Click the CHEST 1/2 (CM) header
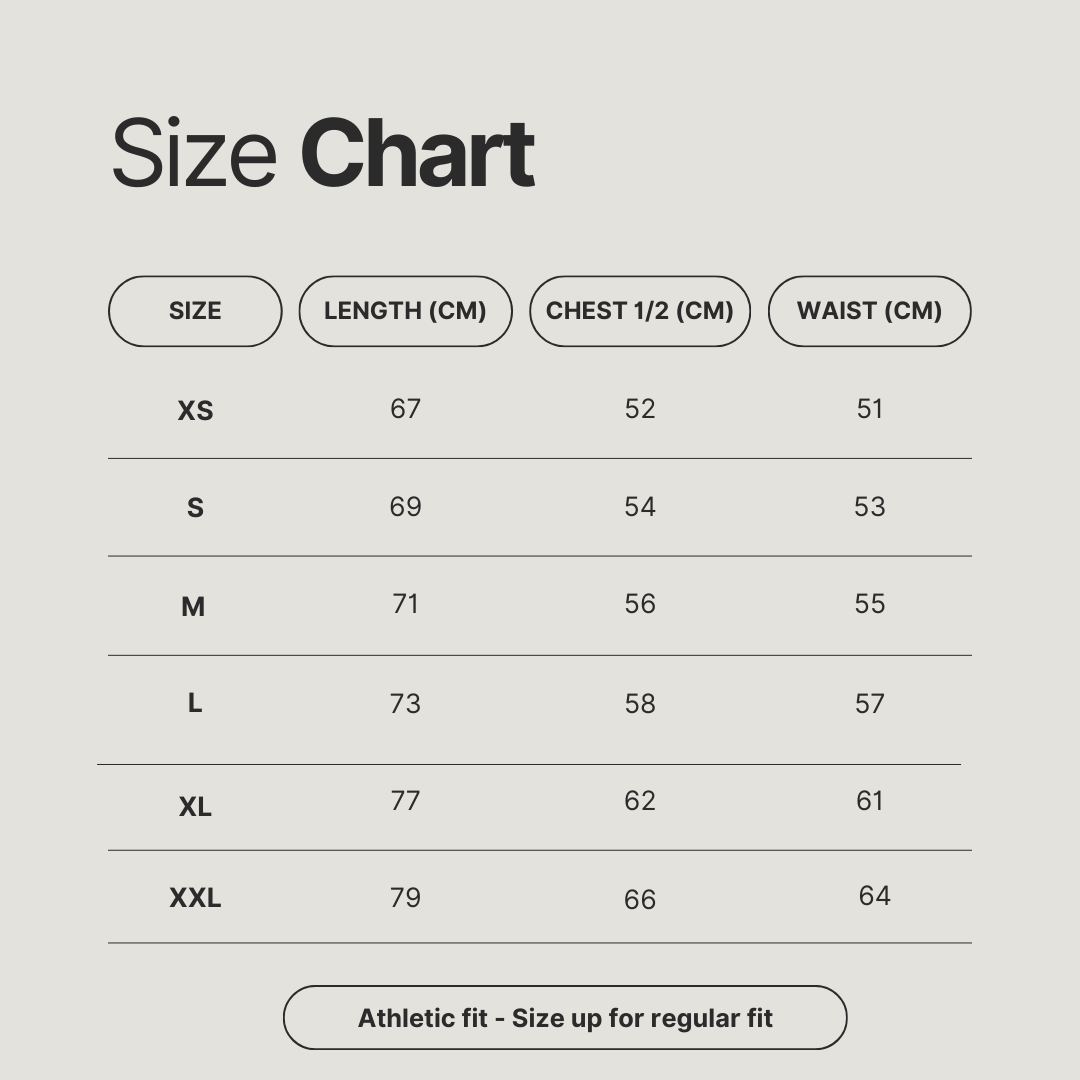The height and width of the screenshot is (1080, 1080). click(640, 311)
